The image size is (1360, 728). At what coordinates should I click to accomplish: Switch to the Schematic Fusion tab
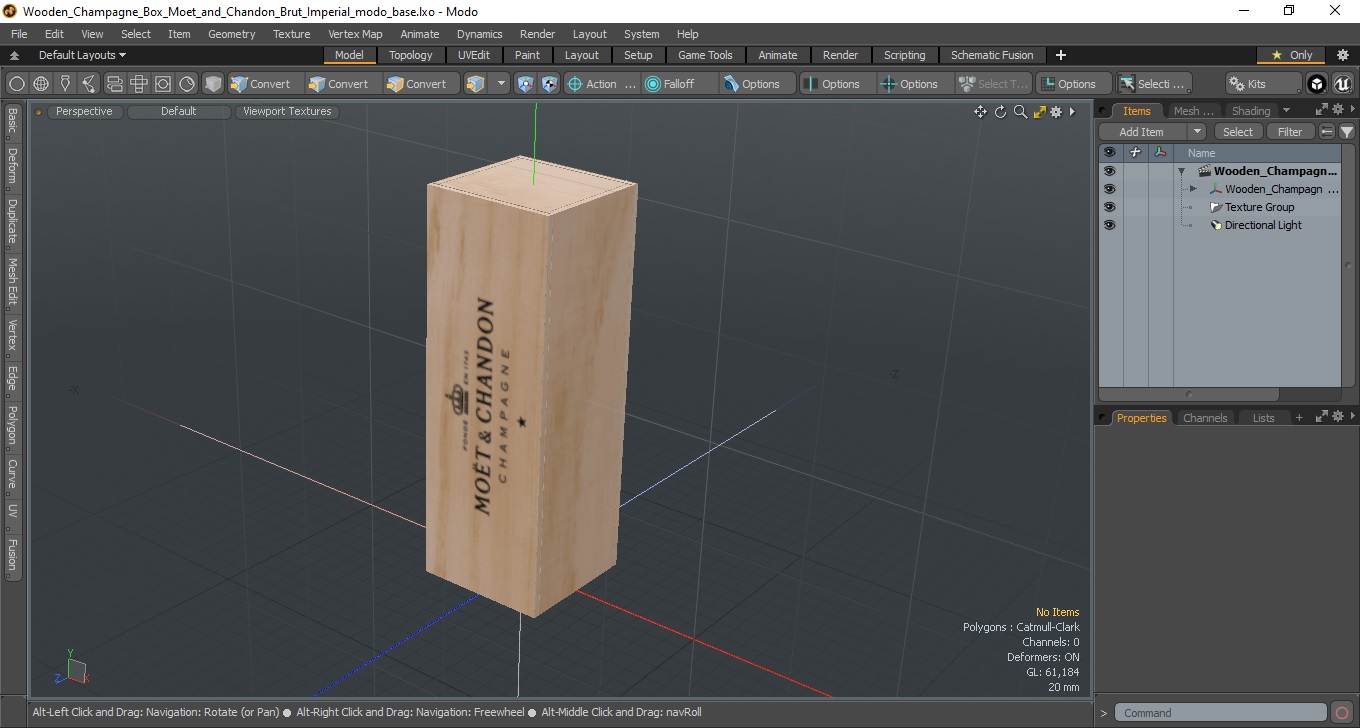992,55
